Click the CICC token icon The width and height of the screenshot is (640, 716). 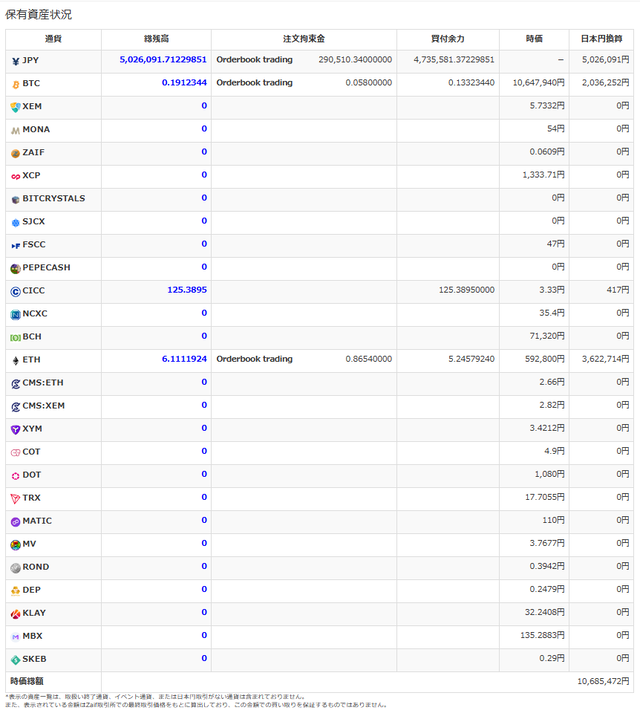(16, 291)
